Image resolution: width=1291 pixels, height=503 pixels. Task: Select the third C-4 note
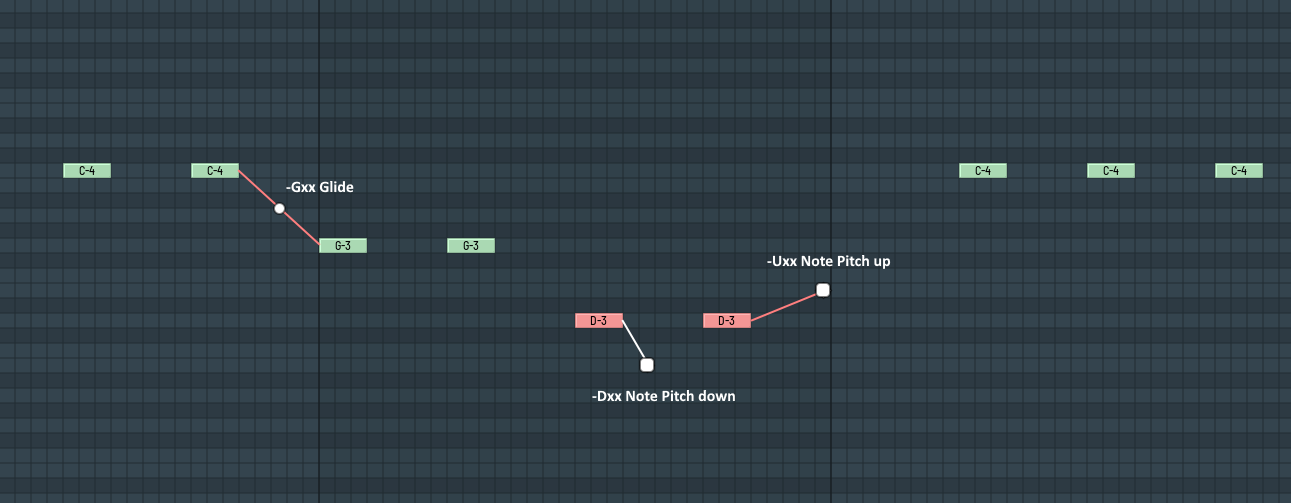click(983, 171)
